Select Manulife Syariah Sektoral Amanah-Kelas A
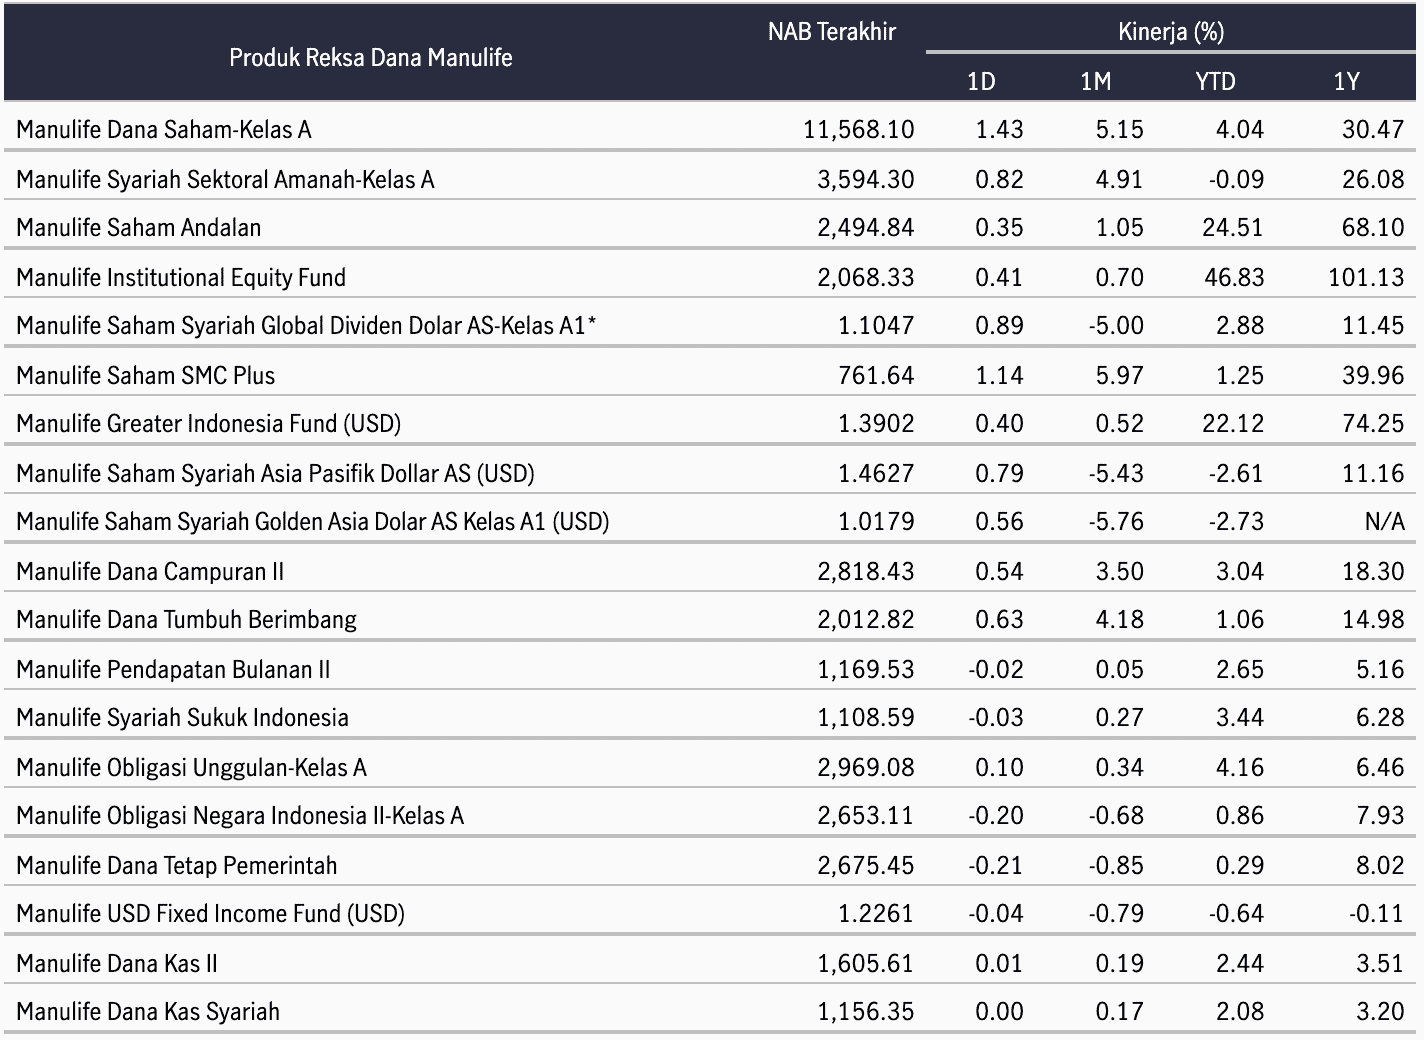The width and height of the screenshot is (1424, 1040). click(x=225, y=179)
